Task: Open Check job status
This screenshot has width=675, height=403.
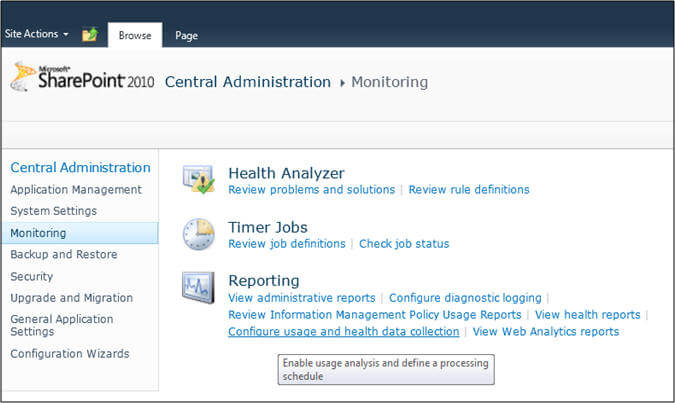Action: 404,244
